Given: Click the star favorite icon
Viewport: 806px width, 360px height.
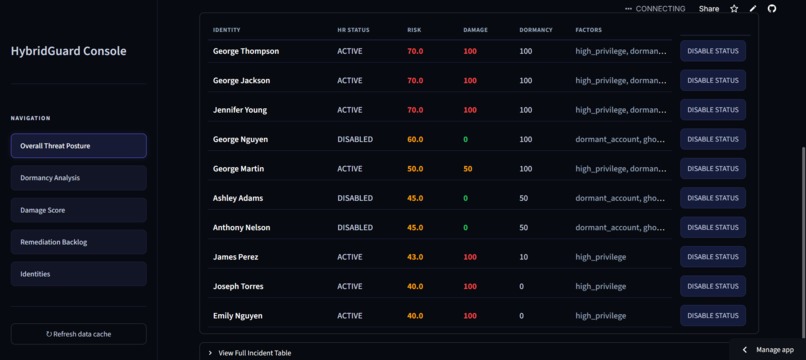Looking at the screenshot, I should click(734, 9).
